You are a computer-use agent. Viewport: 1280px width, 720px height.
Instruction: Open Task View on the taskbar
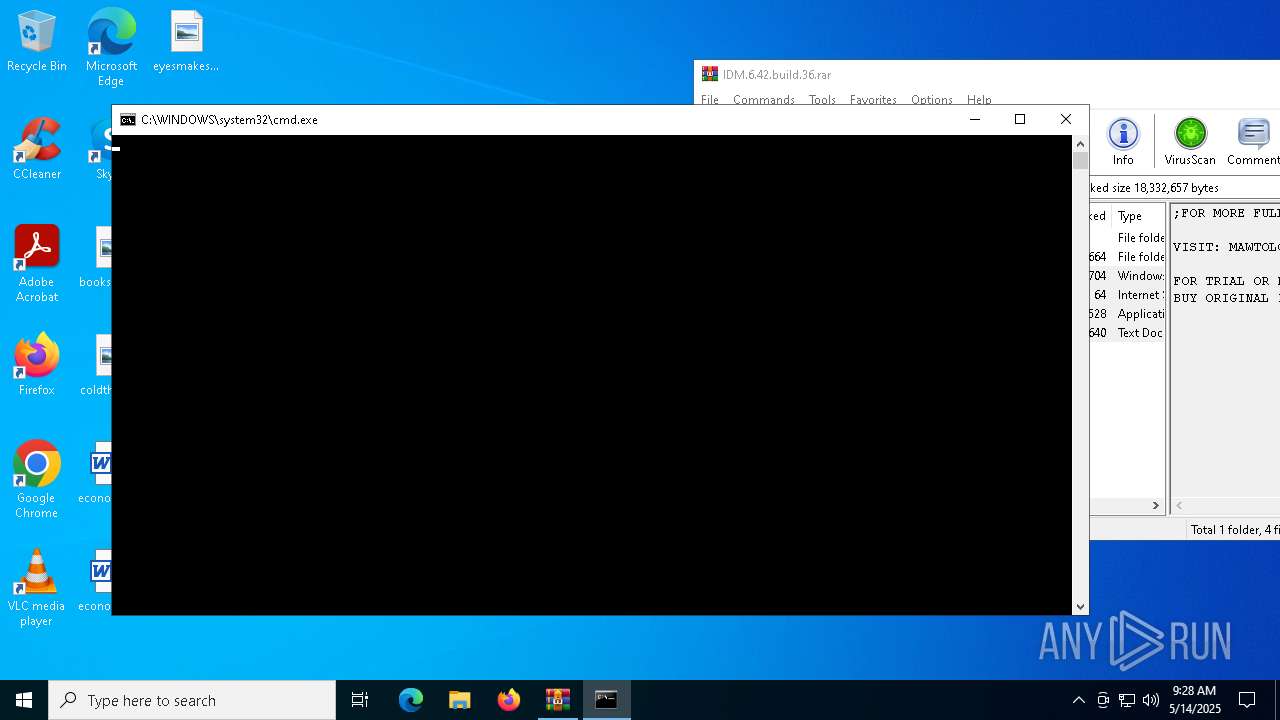(x=360, y=700)
